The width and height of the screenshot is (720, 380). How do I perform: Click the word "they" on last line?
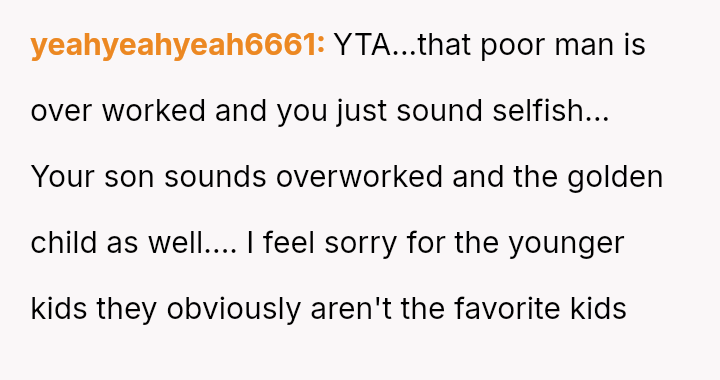pyautogui.click(x=126, y=309)
